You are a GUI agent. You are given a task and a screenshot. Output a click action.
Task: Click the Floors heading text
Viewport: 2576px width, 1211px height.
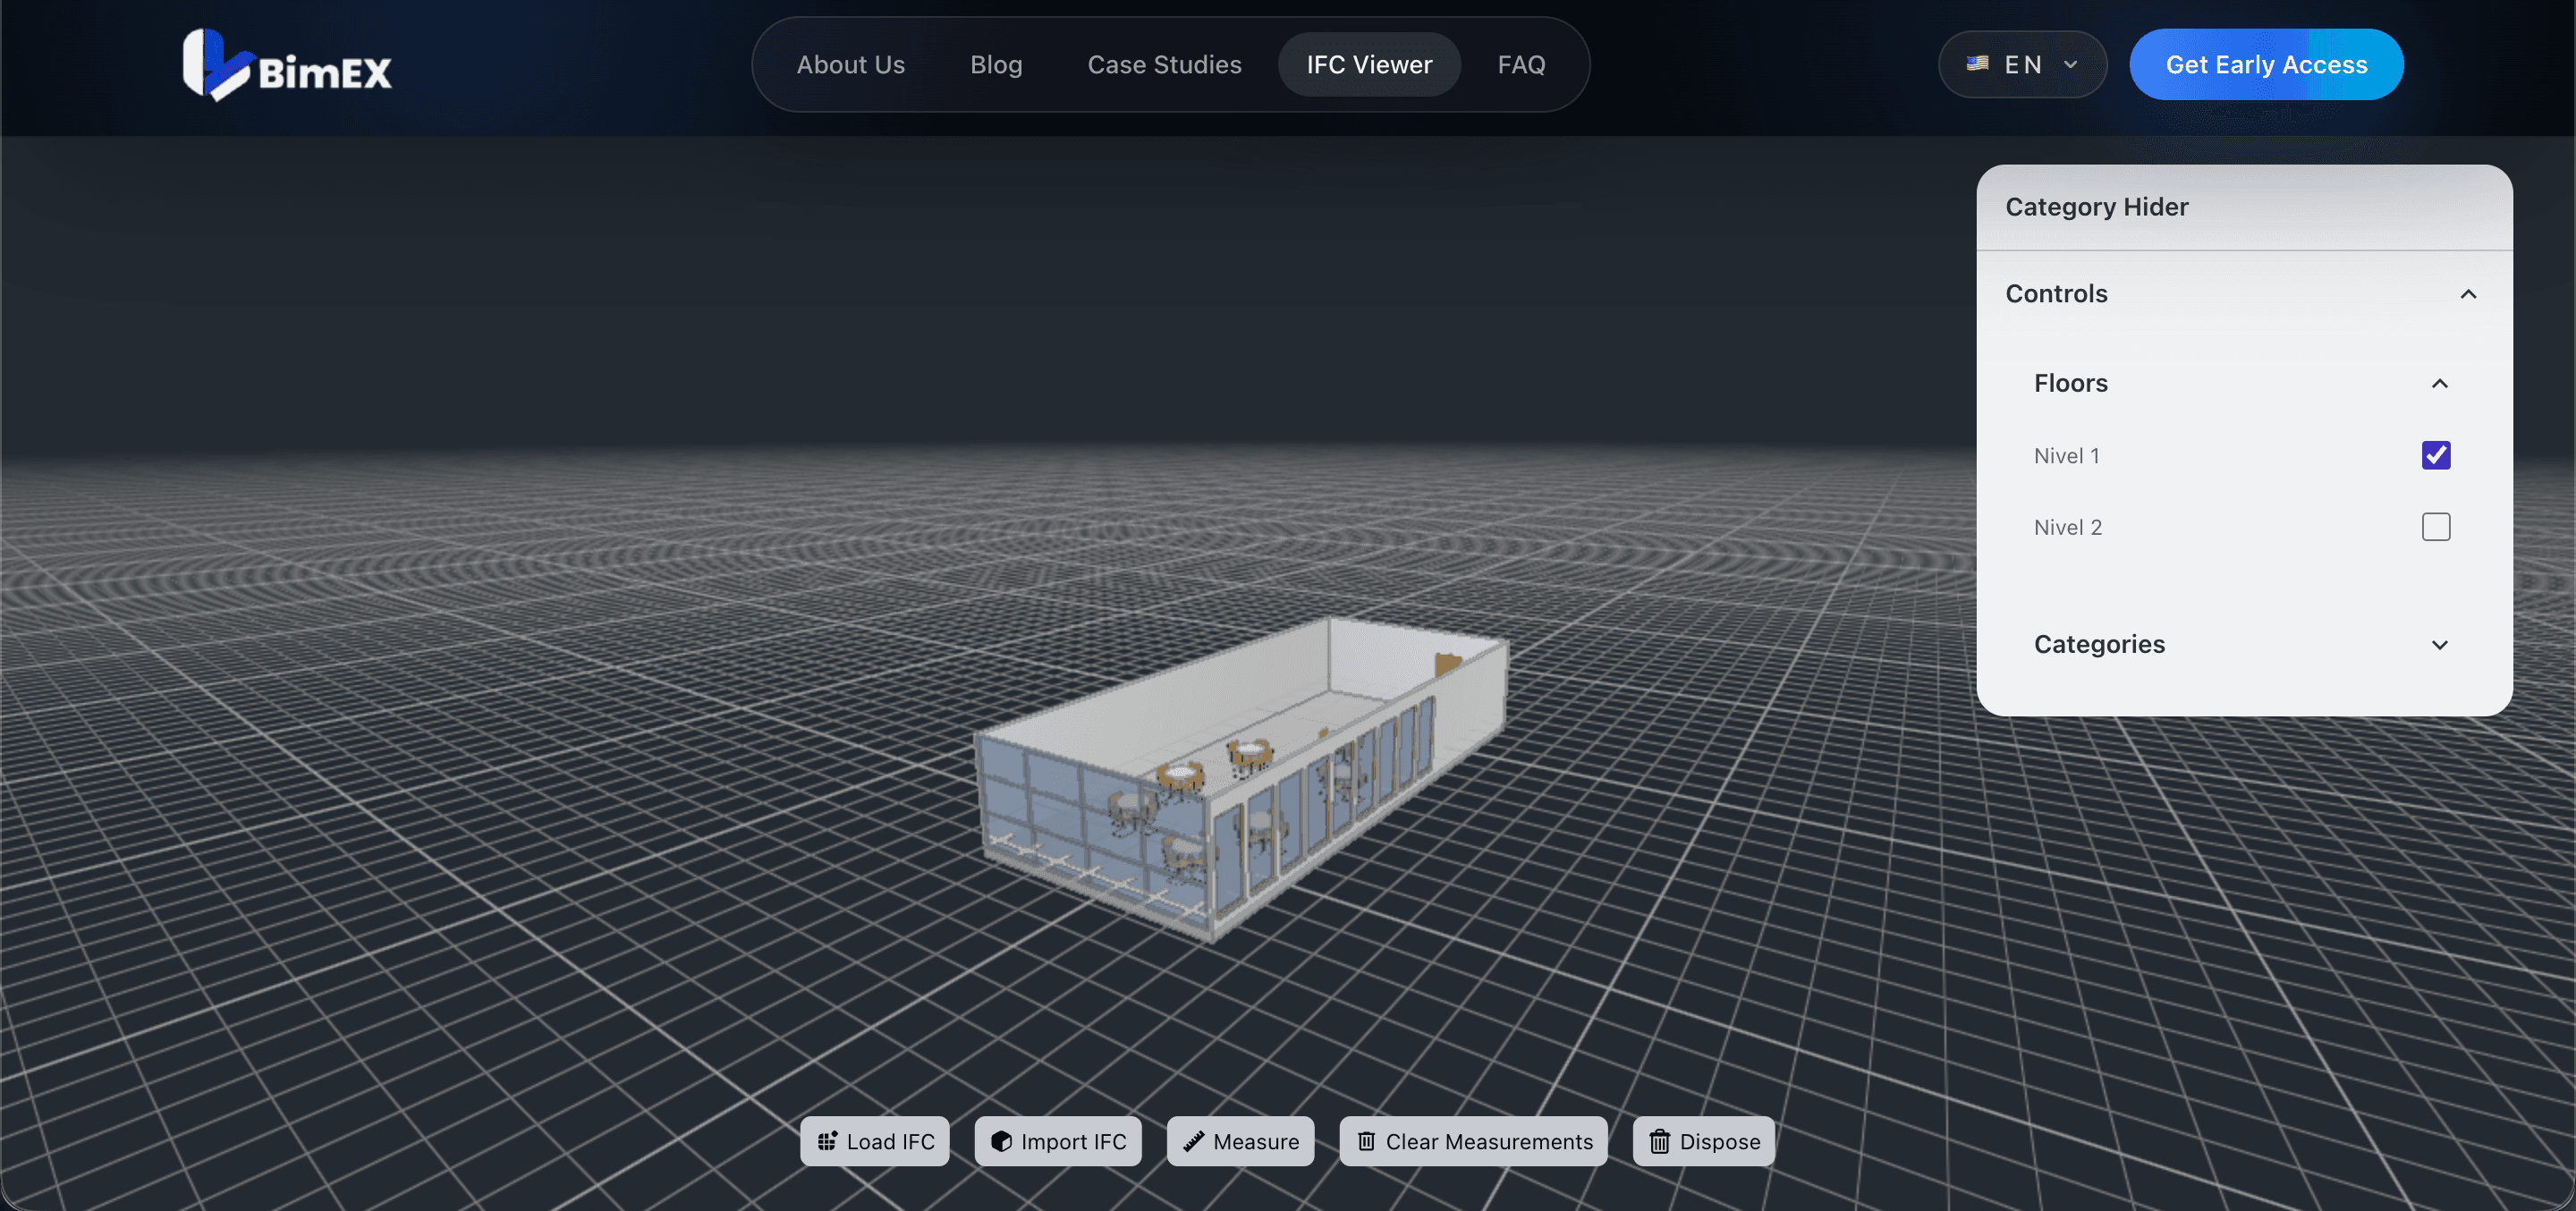pyautogui.click(x=2070, y=383)
